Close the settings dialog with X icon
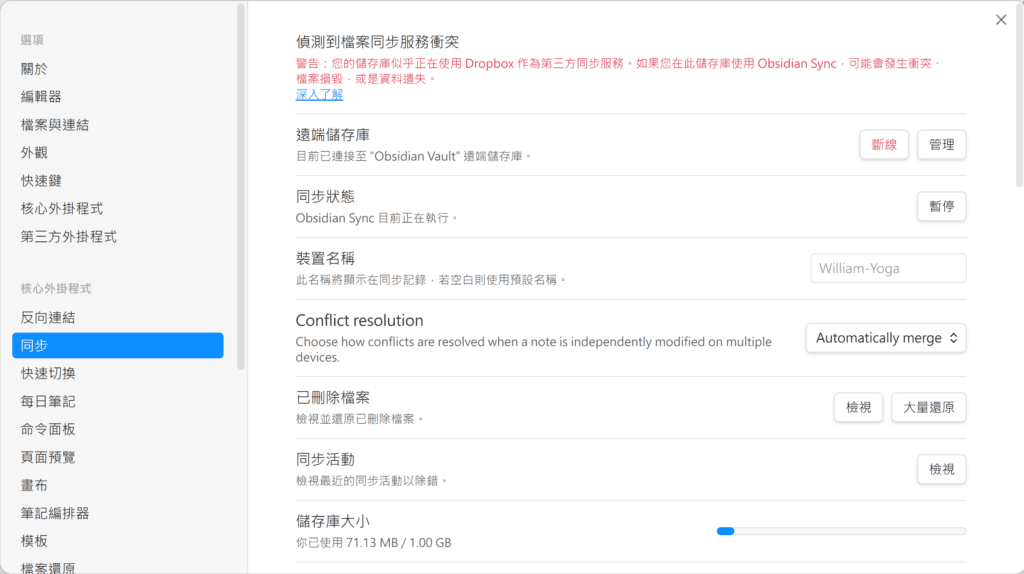 (x=1001, y=20)
